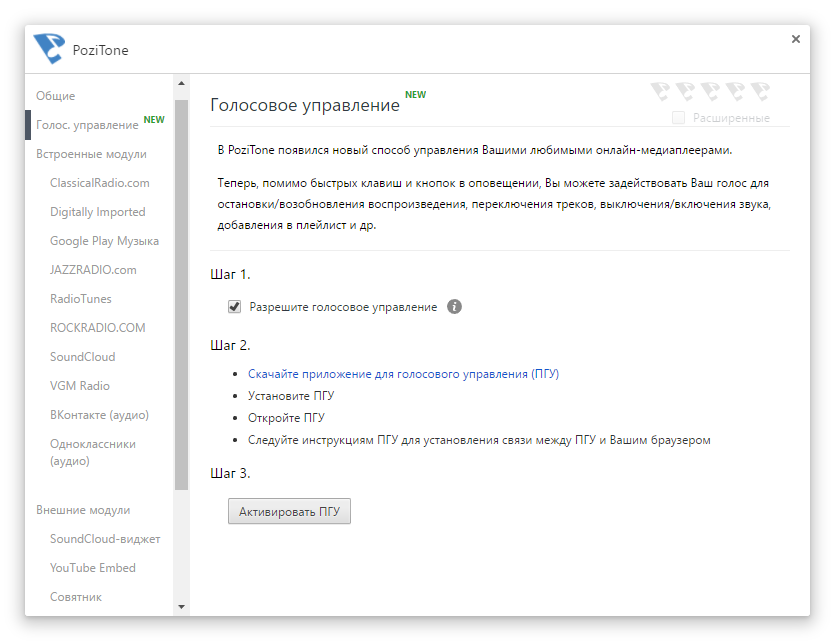Click the 'Шаг 2.' heading
The height and width of the screenshot is (641, 835).
(230, 345)
